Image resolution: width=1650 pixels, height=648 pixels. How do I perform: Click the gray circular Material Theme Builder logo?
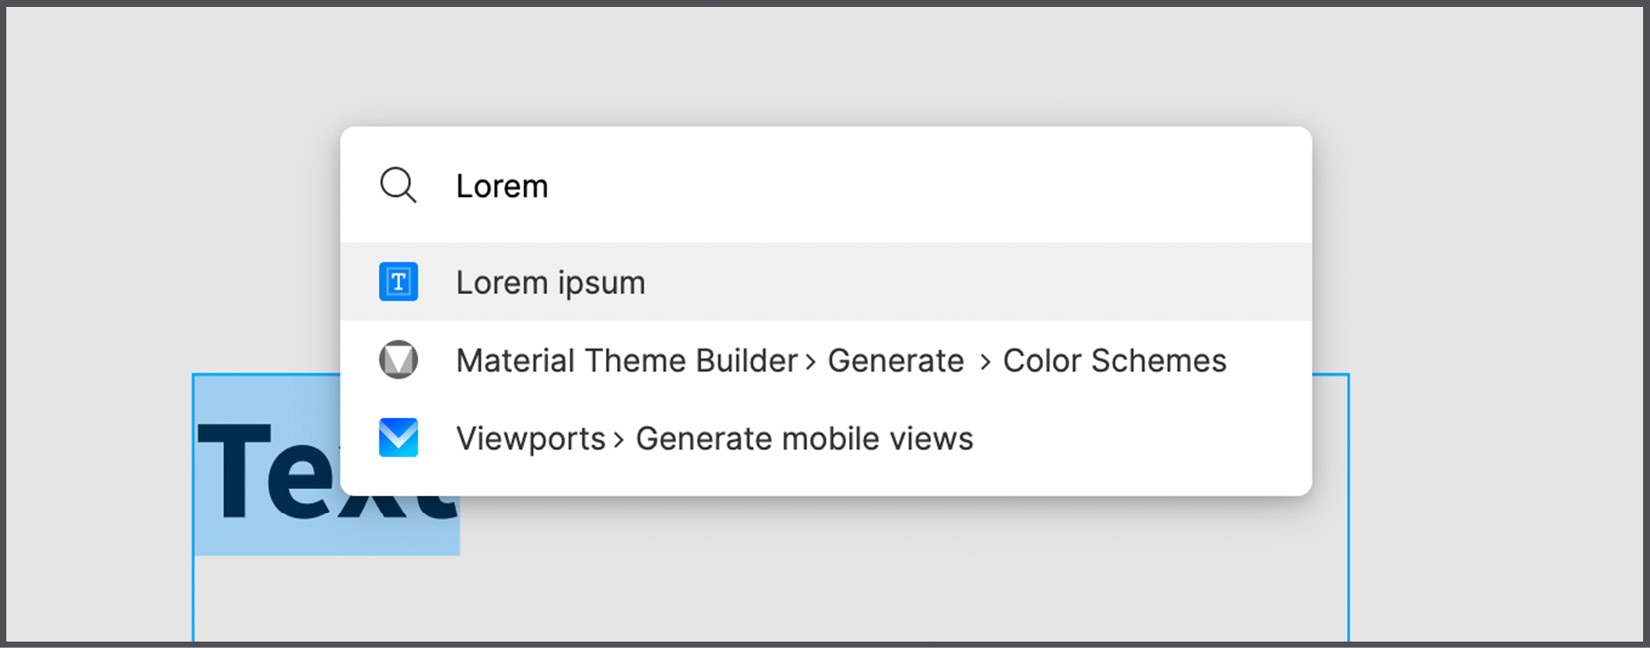[398, 360]
